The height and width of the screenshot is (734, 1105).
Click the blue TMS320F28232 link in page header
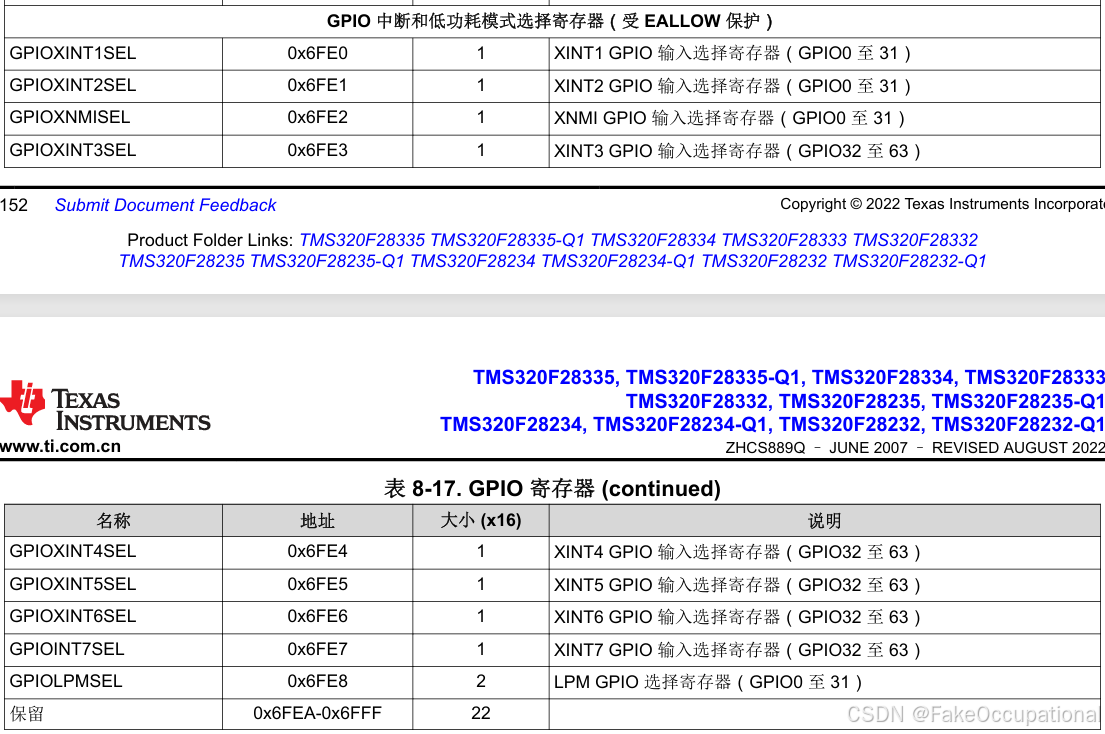[x=852, y=425]
